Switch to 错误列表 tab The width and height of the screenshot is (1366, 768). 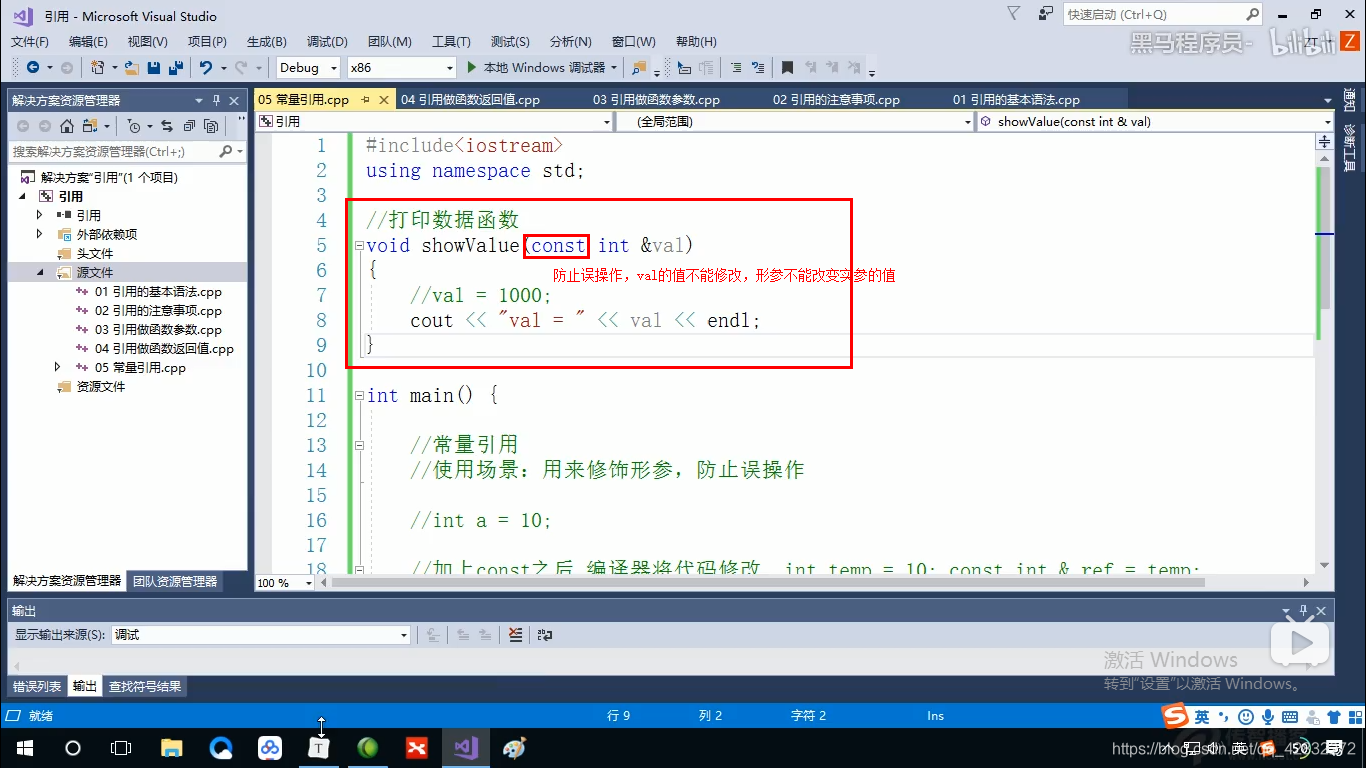pos(37,686)
